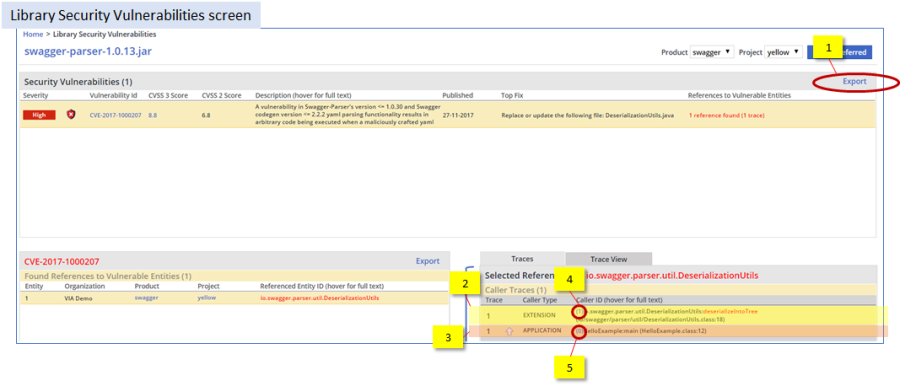
Task: Open CVE-2017-1000207 vulnerability ID link
Action: point(115,115)
